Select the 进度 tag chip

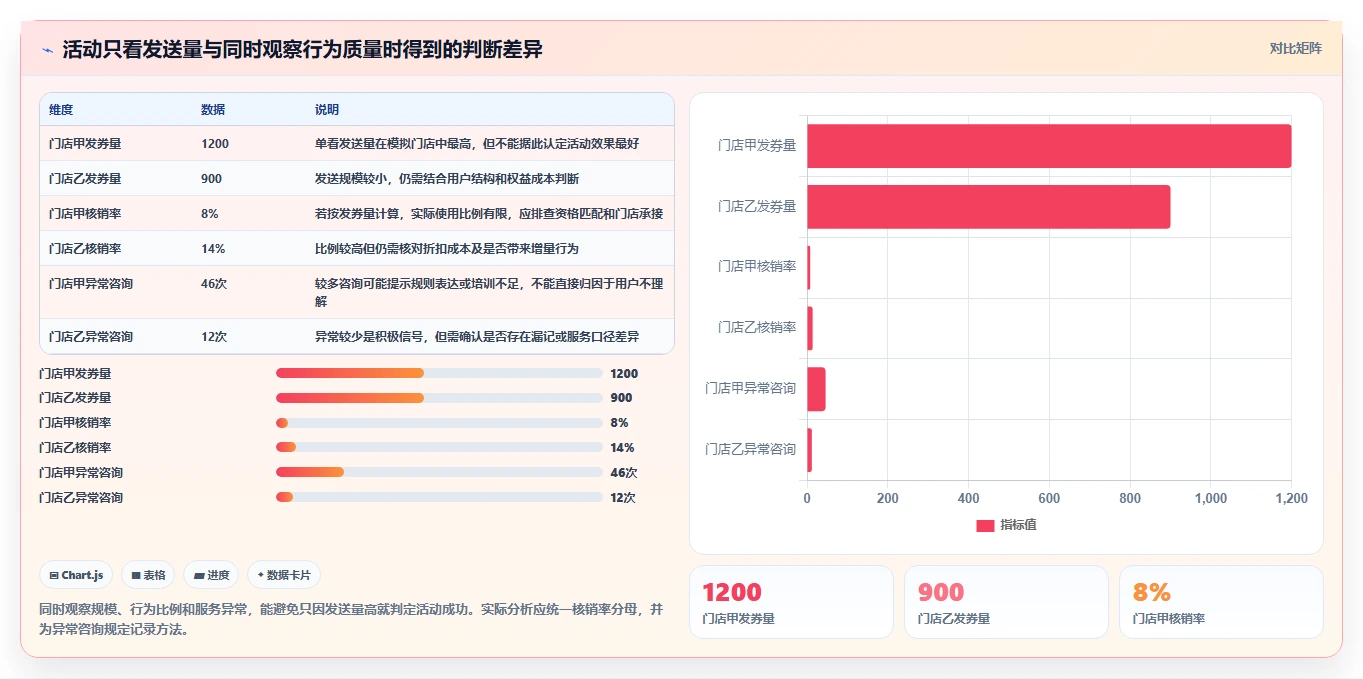211,575
